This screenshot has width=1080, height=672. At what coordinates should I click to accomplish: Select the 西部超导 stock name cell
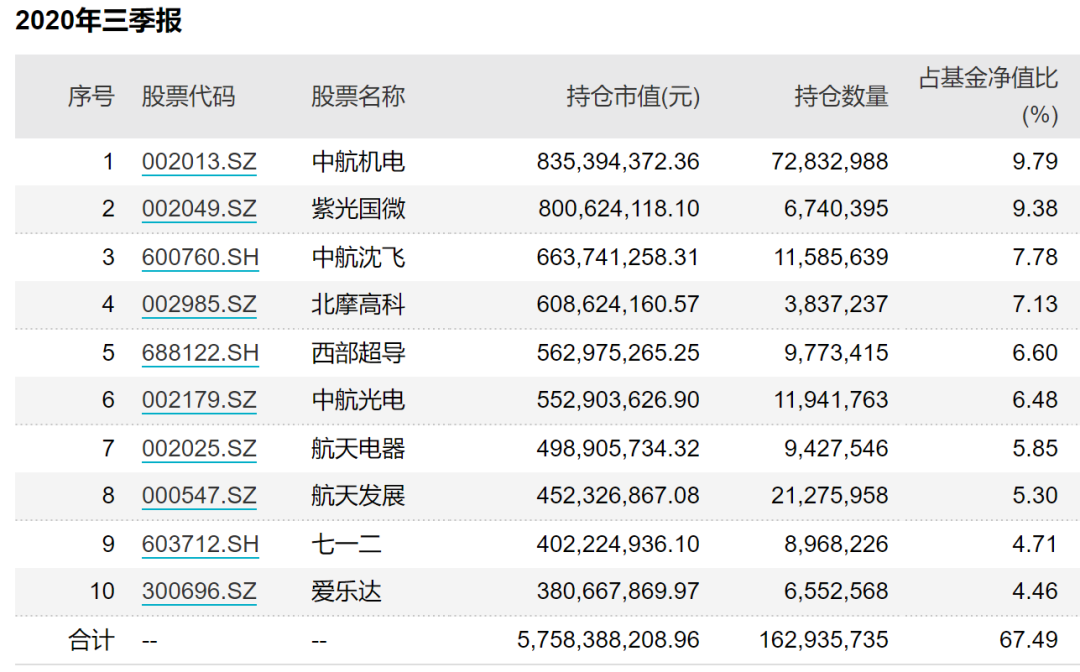tap(358, 353)
